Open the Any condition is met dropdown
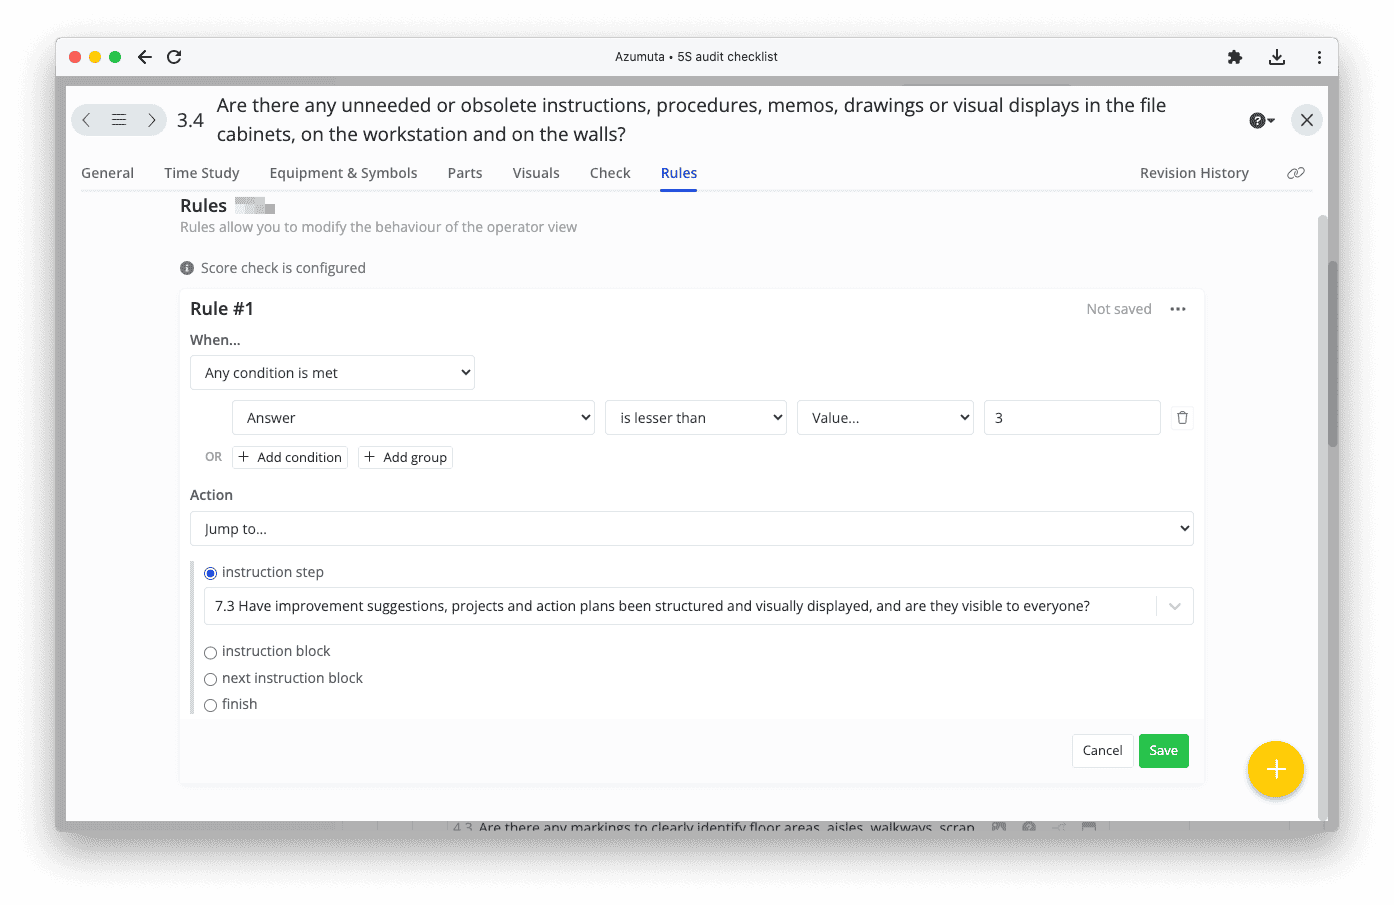The height and width of the screenshot is (905, 1394). 332,372
